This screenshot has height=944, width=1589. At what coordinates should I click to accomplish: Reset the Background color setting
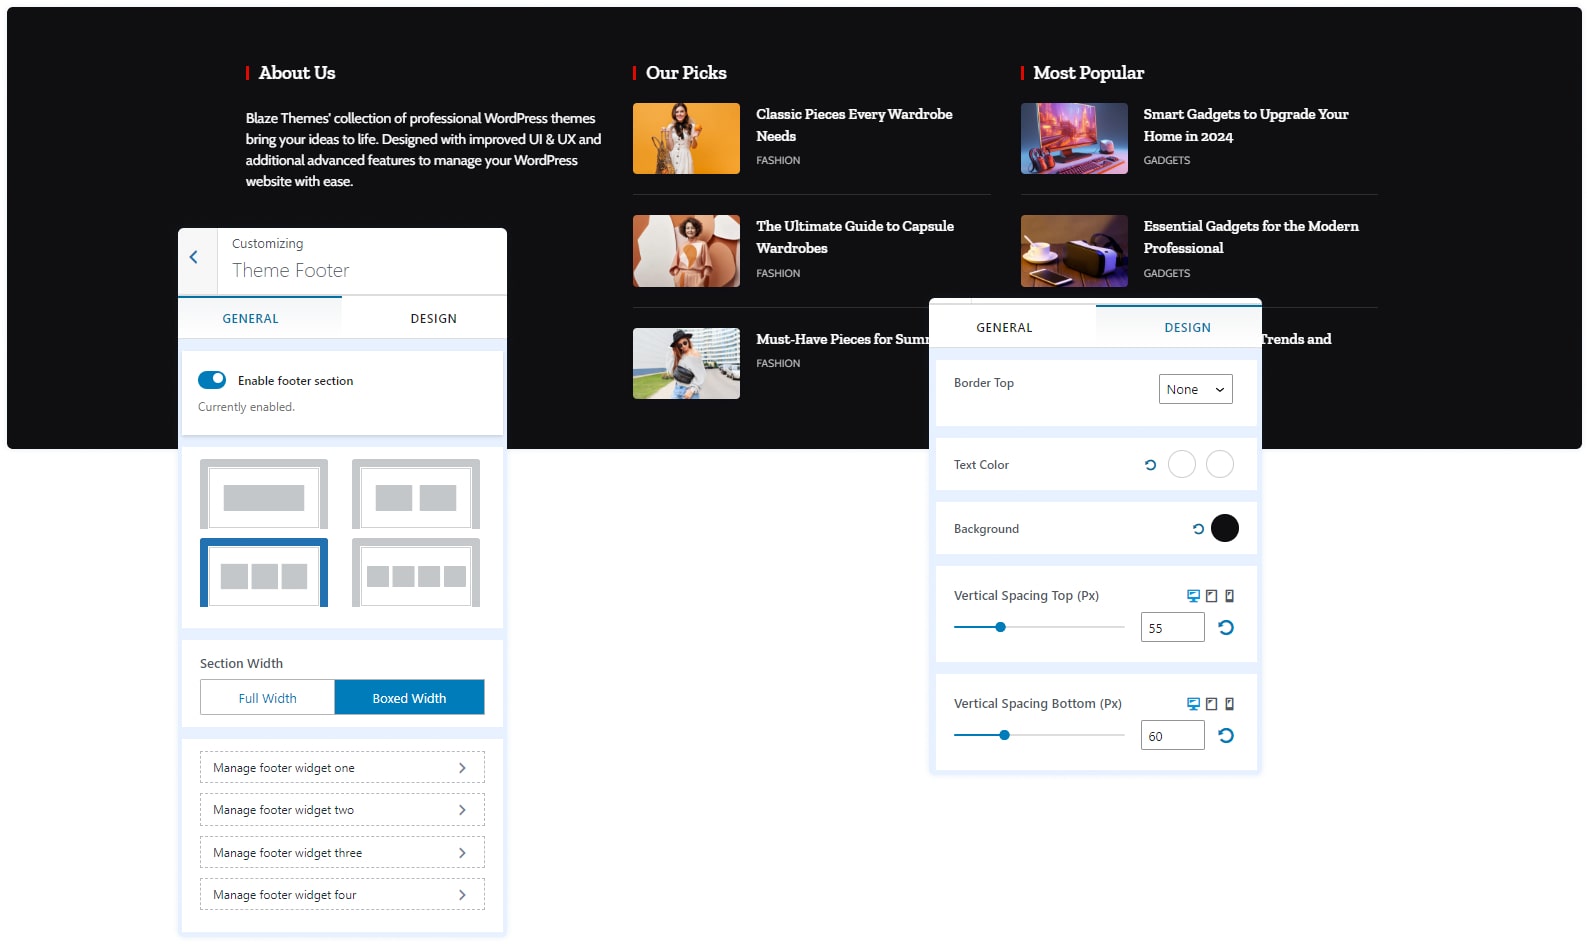[1198, 529]
